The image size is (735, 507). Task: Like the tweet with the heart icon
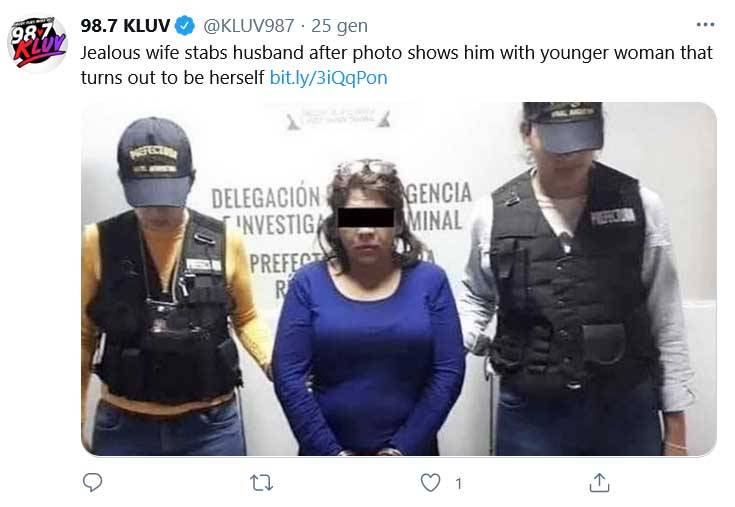coord(430,483)
